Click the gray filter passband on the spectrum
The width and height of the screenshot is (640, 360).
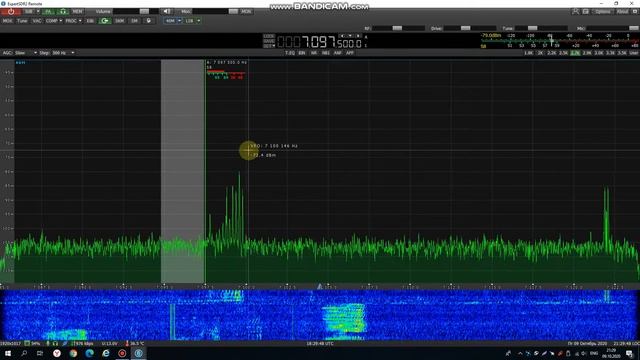click(x=182, y=171)
